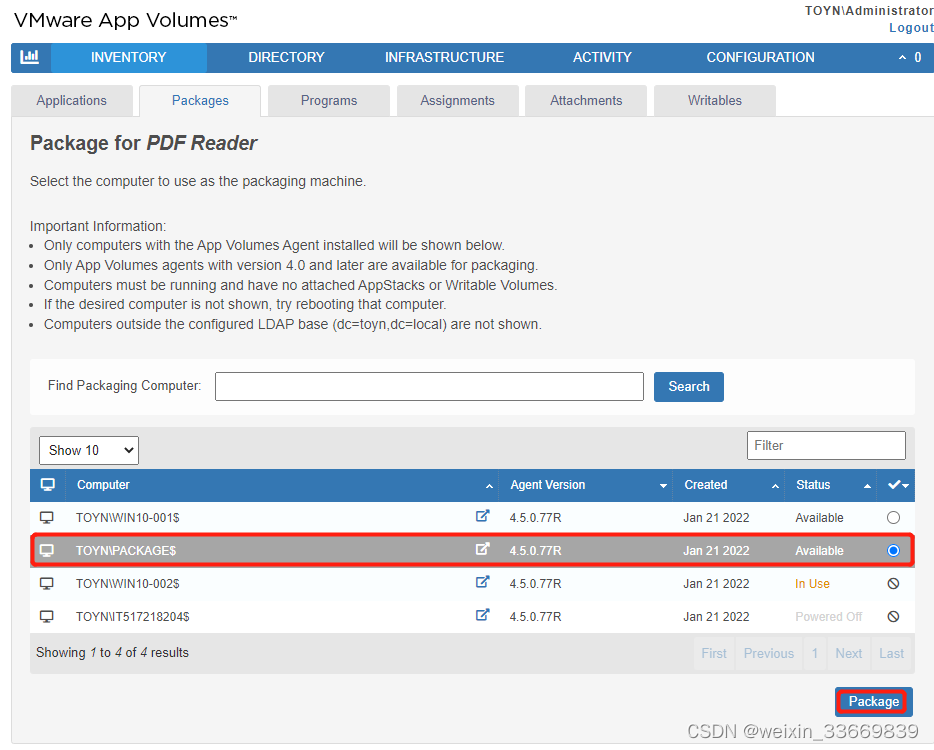Open the DIRECTORY menu

coord(287,57)
